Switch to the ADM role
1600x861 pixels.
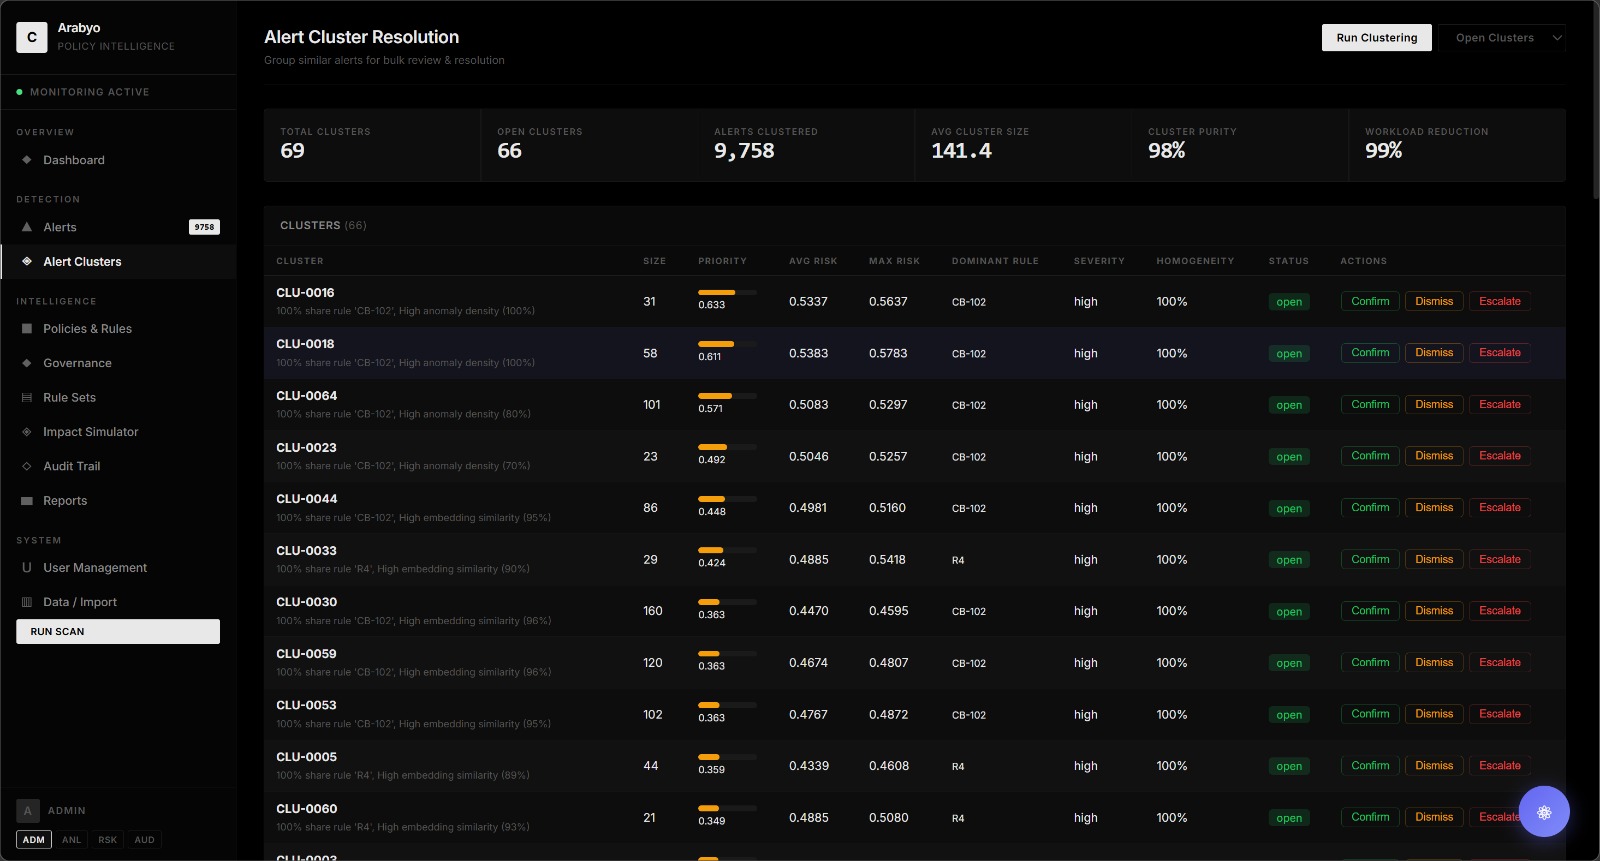pyautogui.click(x=34, y=840)
